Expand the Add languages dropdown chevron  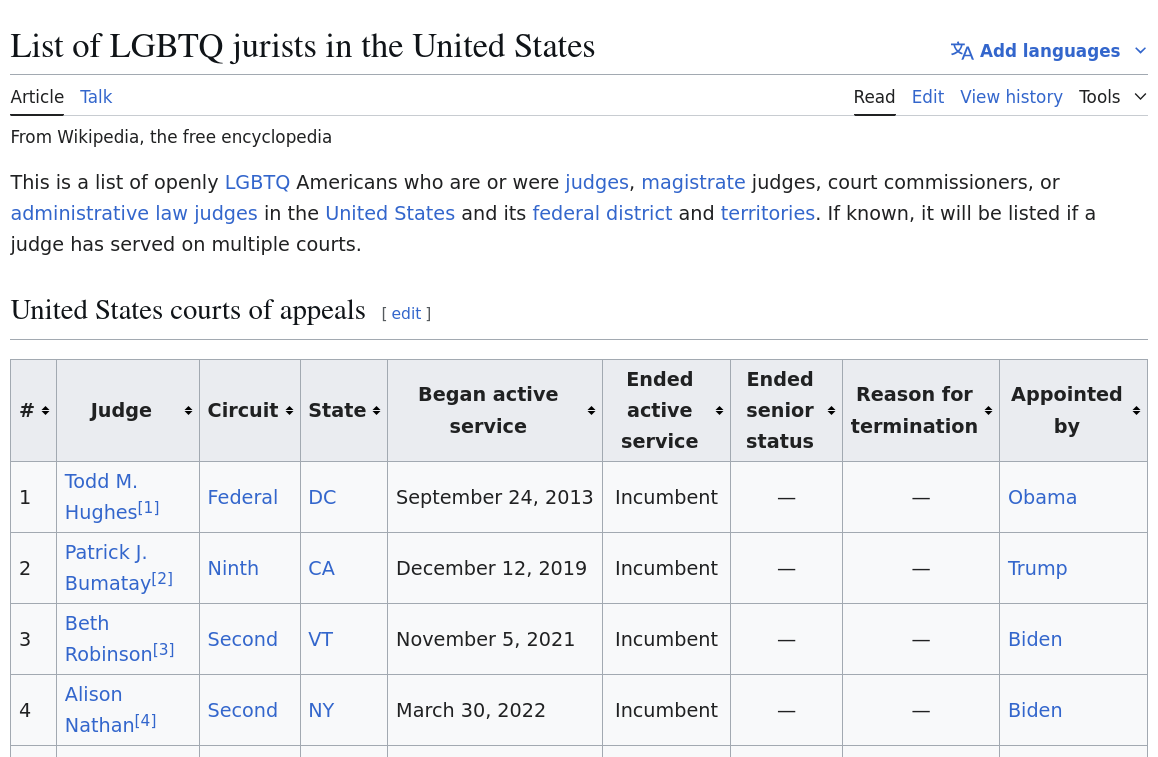pyautogui.click(x=1140, y=50)
